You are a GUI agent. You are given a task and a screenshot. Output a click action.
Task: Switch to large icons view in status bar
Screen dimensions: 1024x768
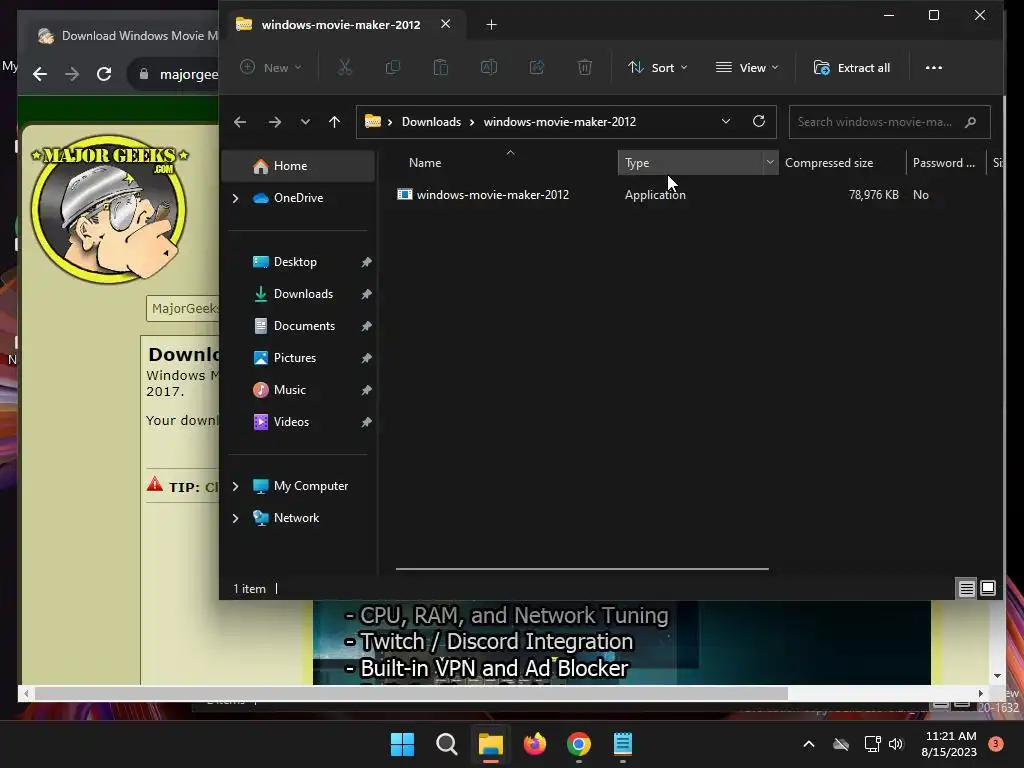(x=988, y=588)
